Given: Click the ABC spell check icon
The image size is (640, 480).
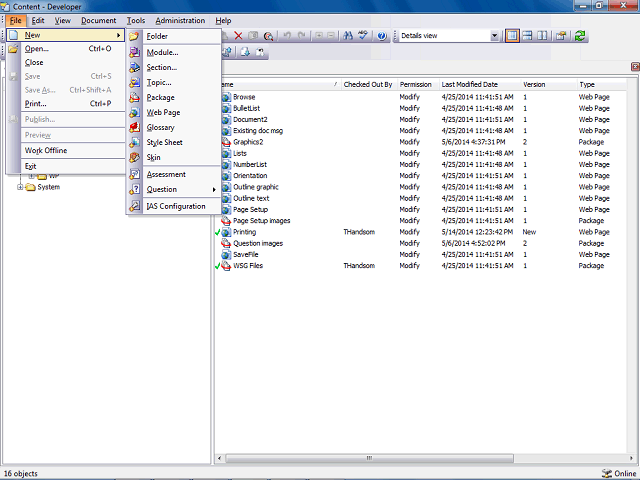Looking at the screenshot, I should pos(363,36).
